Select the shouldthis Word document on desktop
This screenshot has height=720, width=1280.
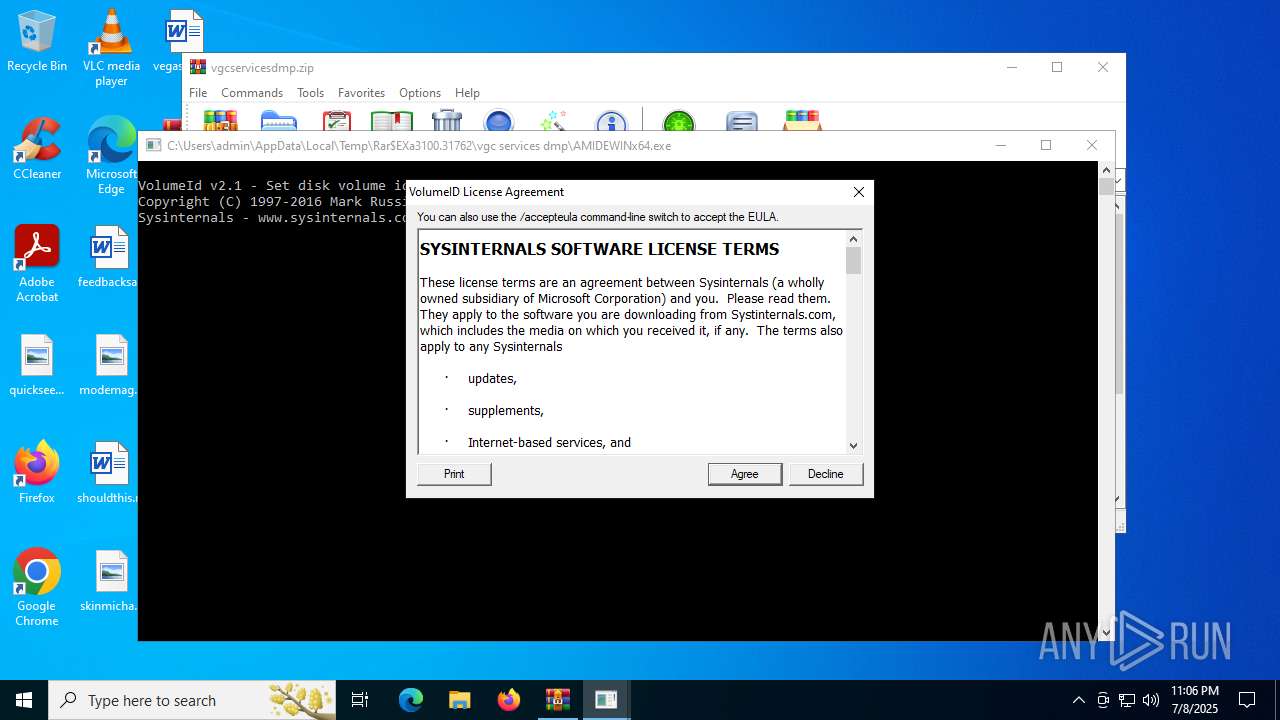[109, 474]
